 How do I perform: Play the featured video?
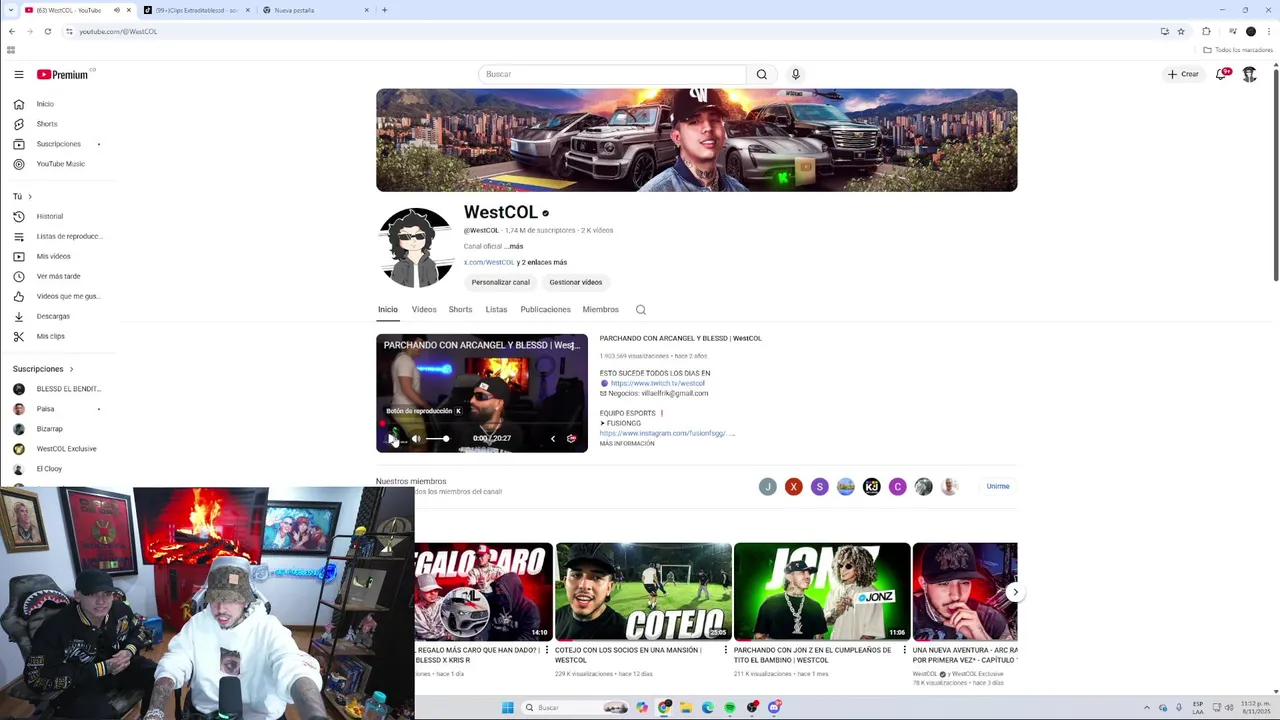click(x=391, y=438)
